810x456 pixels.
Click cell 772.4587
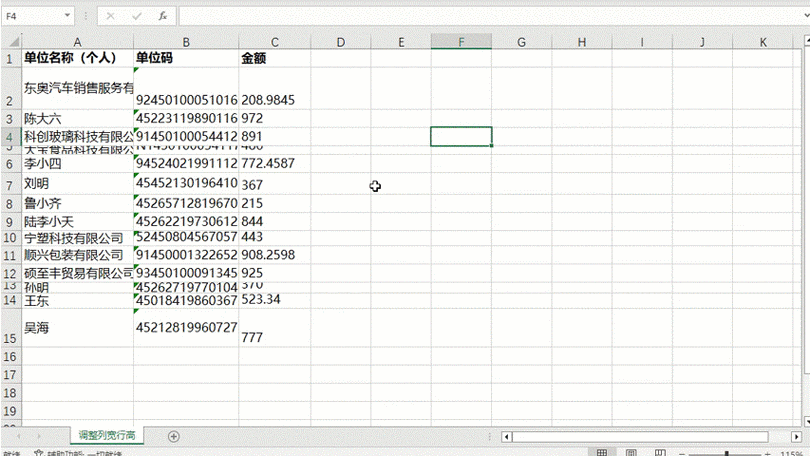pos(275,164)
